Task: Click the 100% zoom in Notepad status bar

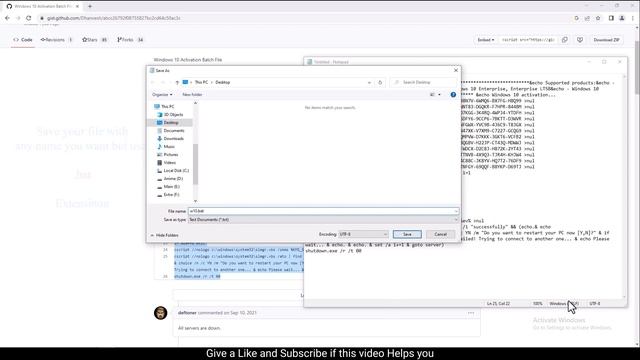Action: tap(538, 304)
